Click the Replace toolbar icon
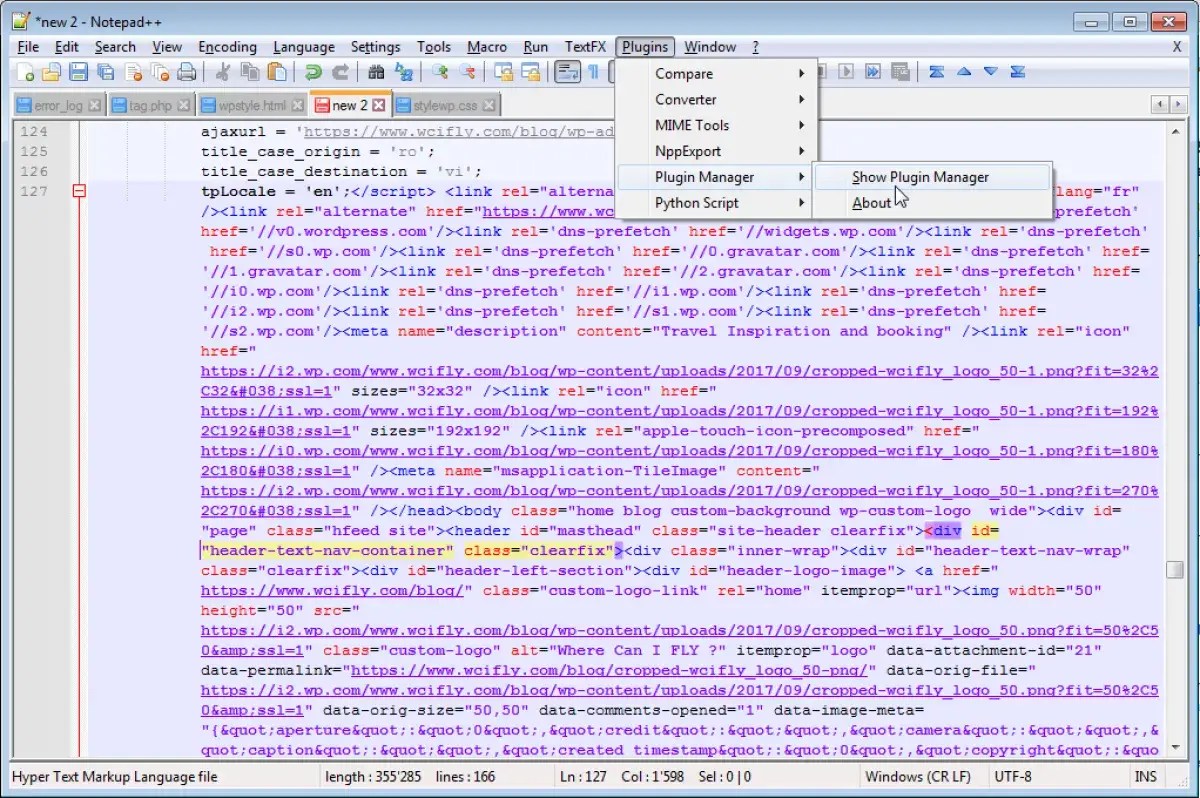 point(406,72)
